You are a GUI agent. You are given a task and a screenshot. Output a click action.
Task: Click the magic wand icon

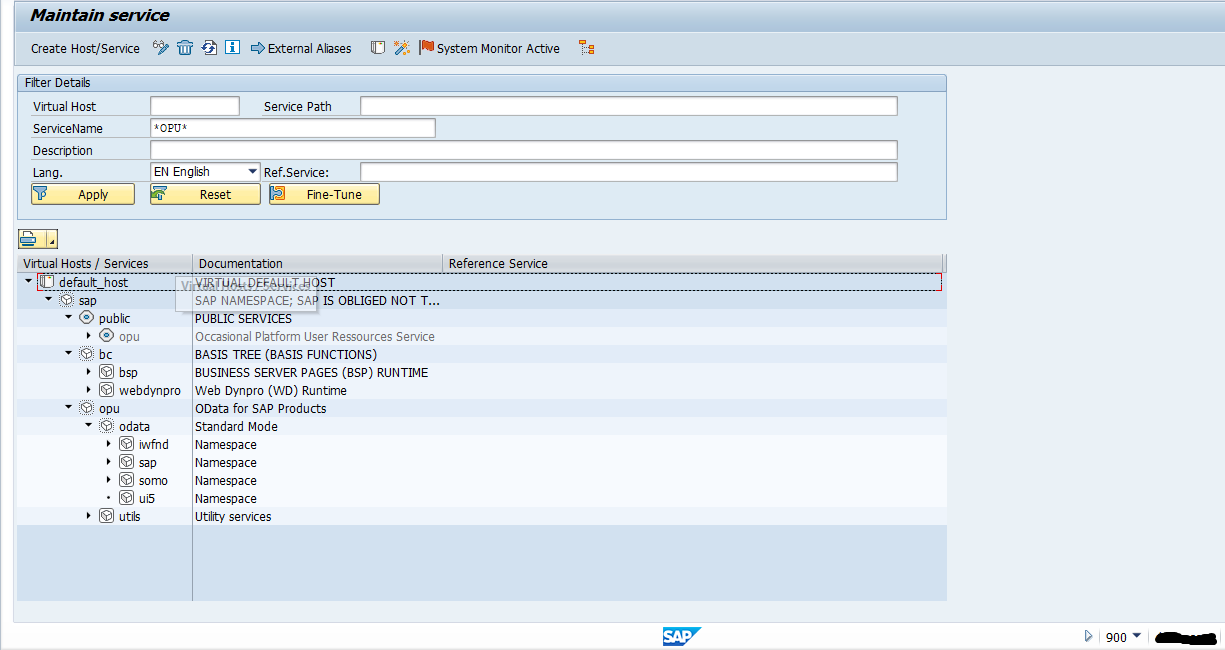pyautogui.click(x=402, y=47)
